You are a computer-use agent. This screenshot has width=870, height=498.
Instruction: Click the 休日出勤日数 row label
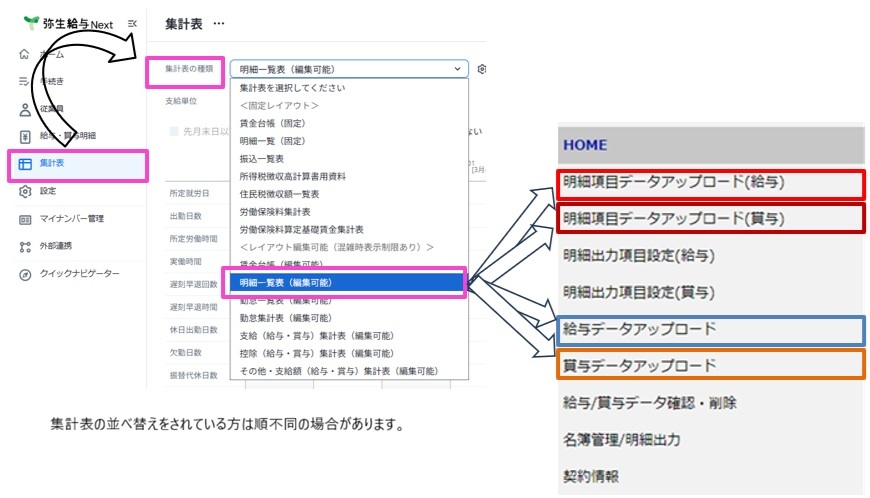193,329
